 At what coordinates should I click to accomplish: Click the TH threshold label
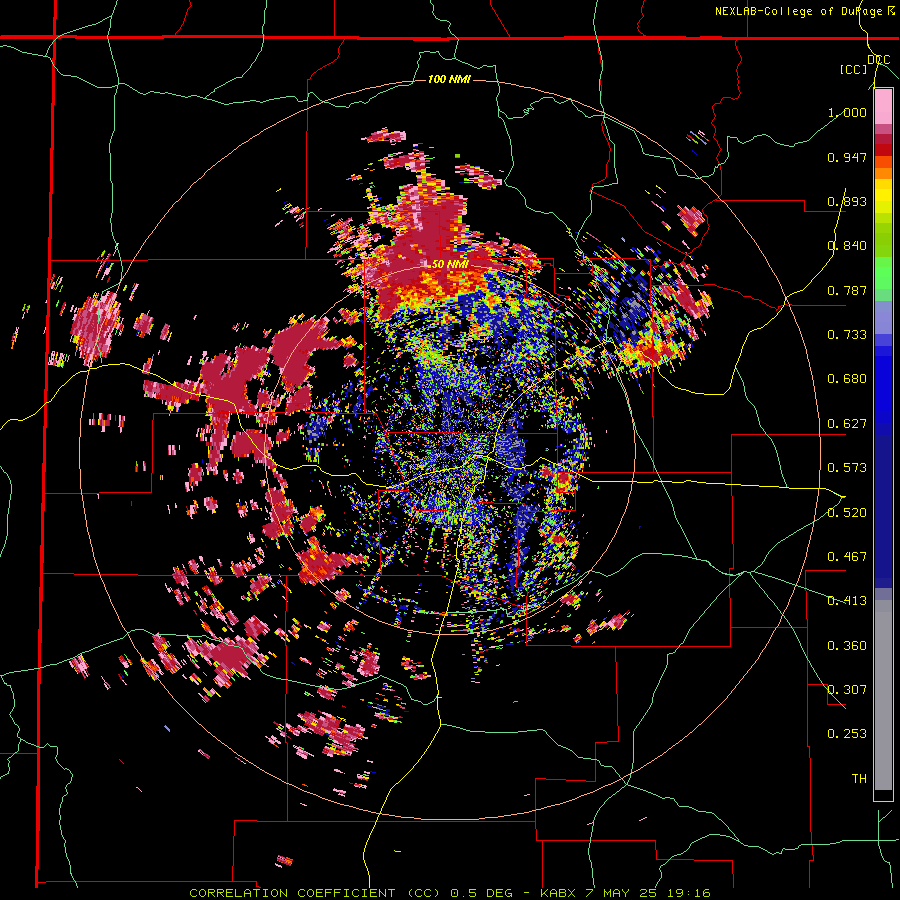pyautogui.click(x=859, y=779)
